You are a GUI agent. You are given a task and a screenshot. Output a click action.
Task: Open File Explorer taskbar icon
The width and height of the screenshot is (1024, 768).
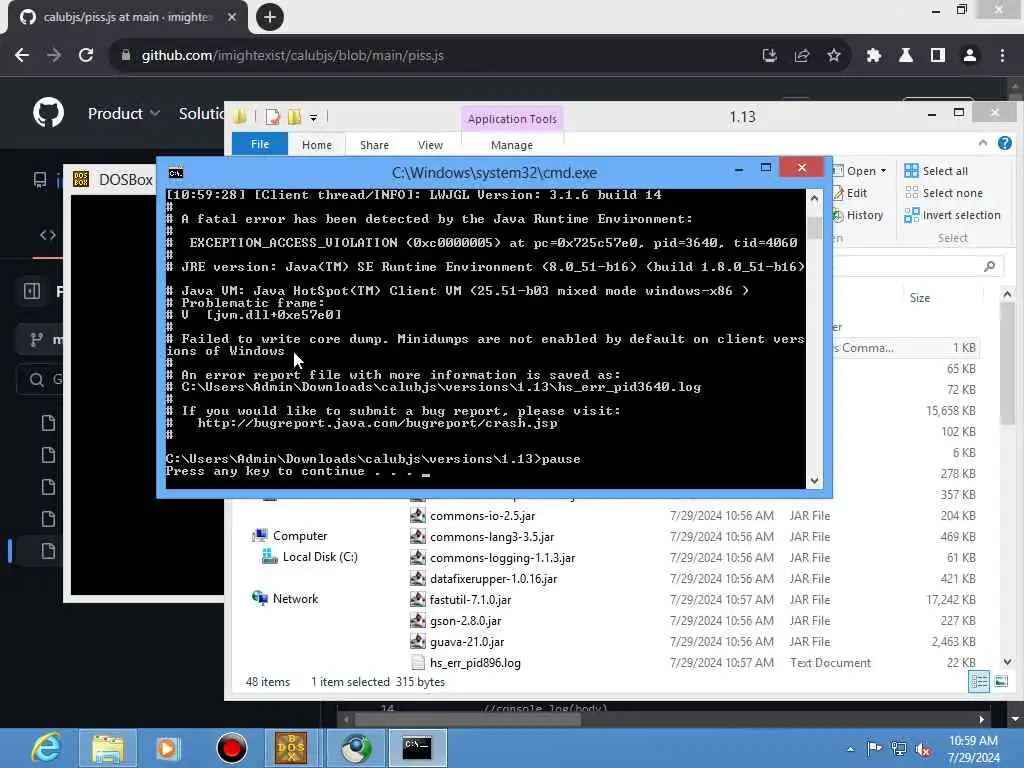pyautogui.click(x=108, y=748)
